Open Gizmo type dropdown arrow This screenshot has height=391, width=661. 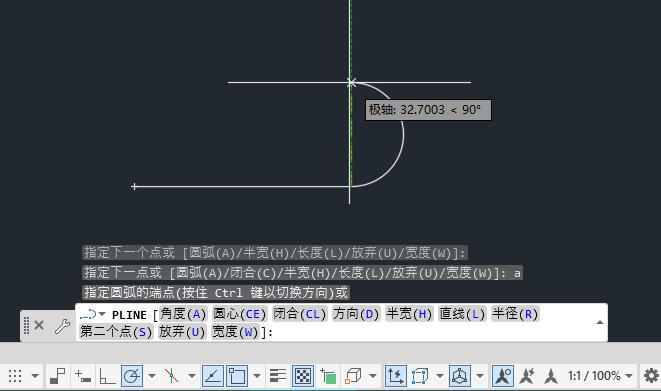[480, 376]
